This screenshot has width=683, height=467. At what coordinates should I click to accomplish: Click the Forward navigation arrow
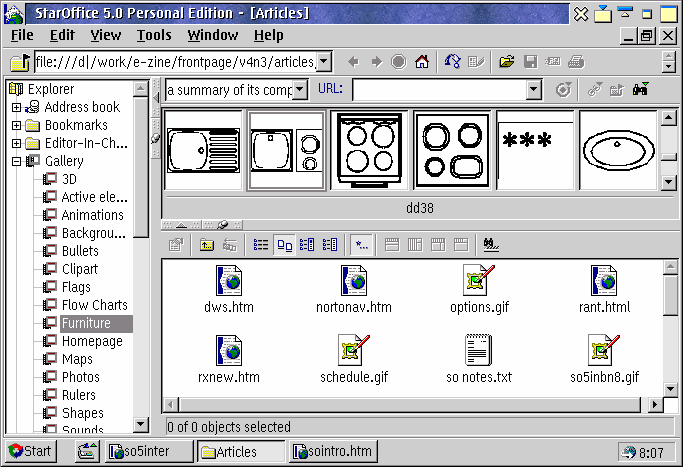click(376, 62)
